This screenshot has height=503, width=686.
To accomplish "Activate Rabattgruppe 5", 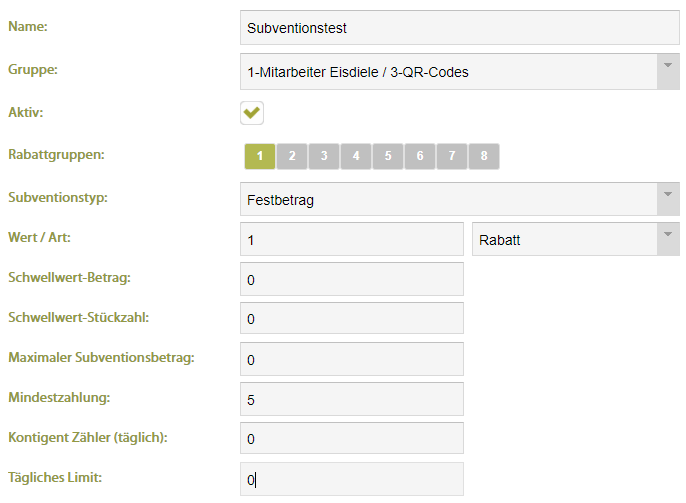I will [388, 156].
